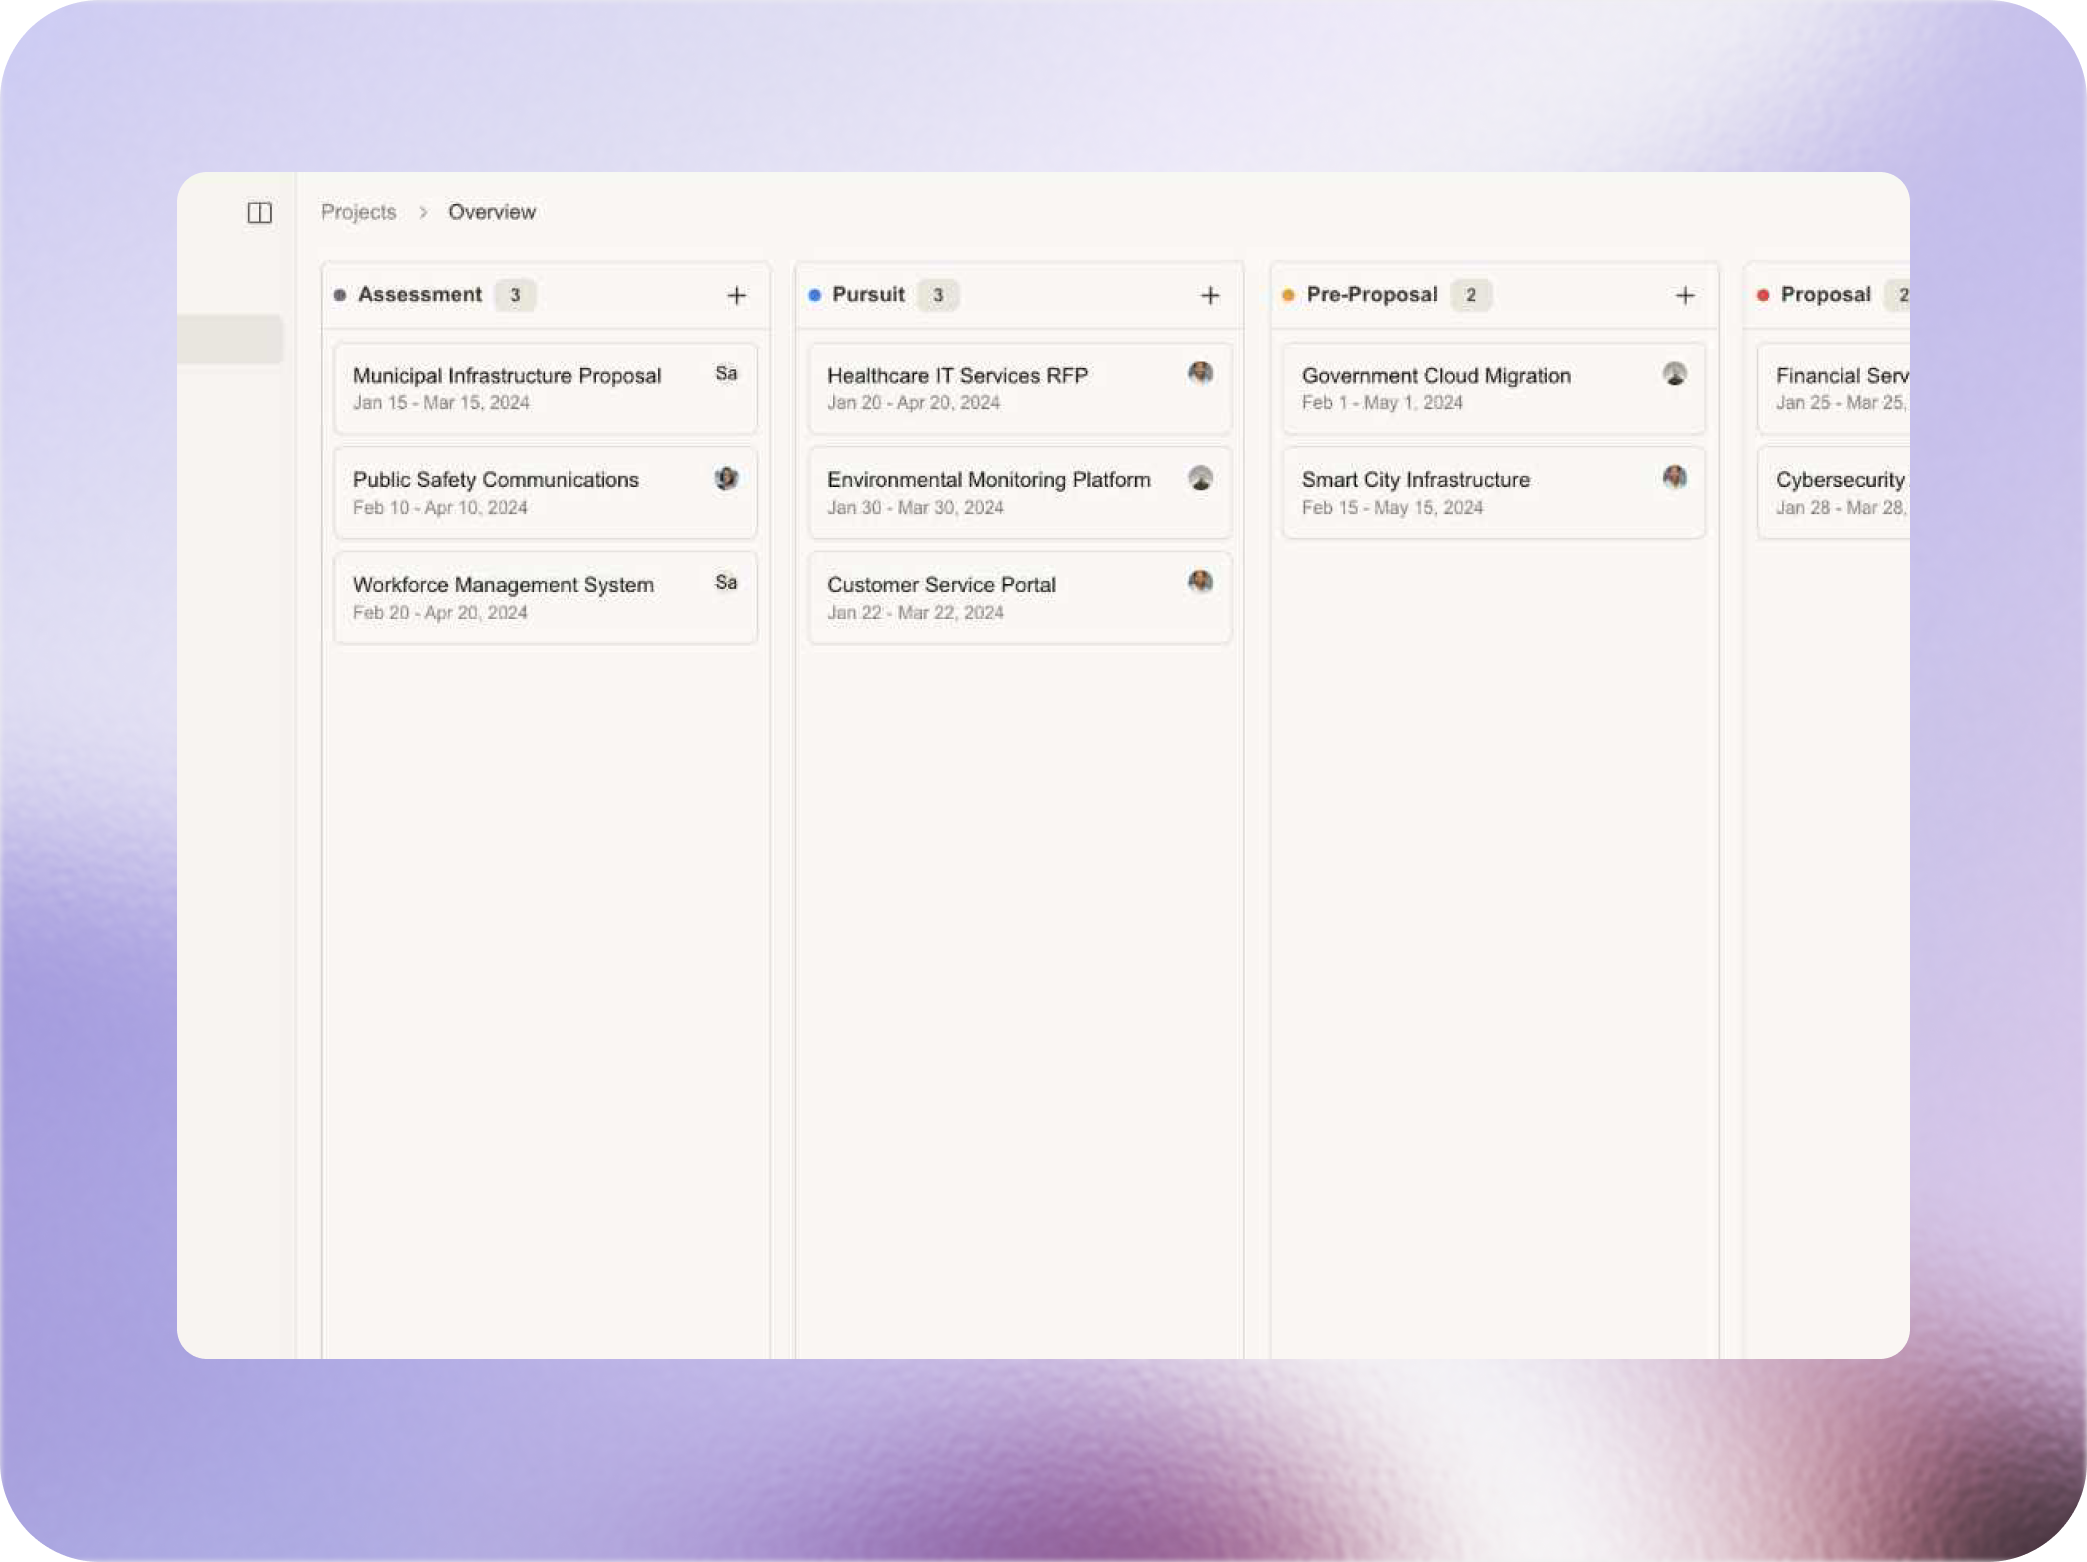Click the avatar on Smart City Infrastructure
The width and height of the screenshot is (2087, 1562).
[x=1674, y=478]
